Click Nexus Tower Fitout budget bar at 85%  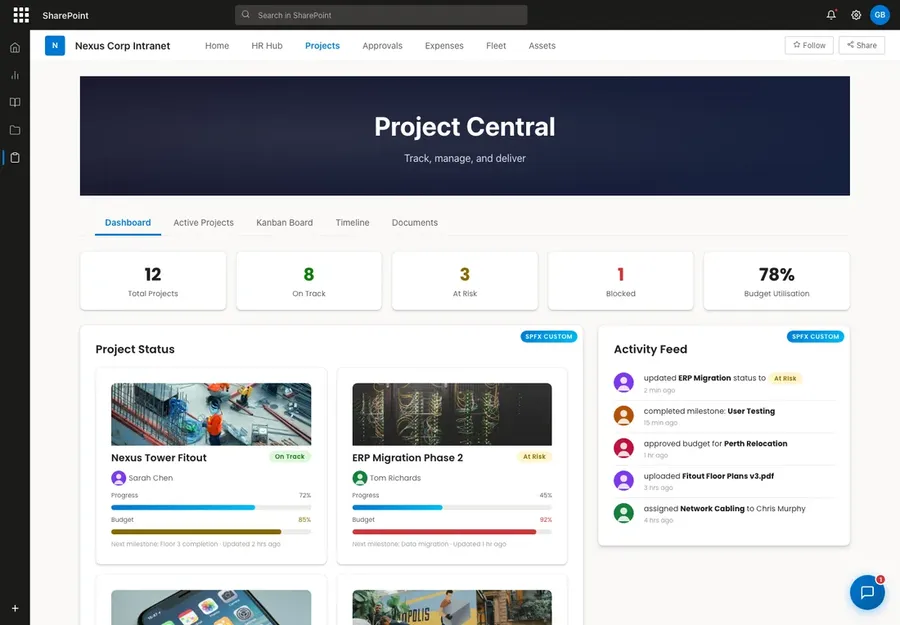(x=211, y=532)
